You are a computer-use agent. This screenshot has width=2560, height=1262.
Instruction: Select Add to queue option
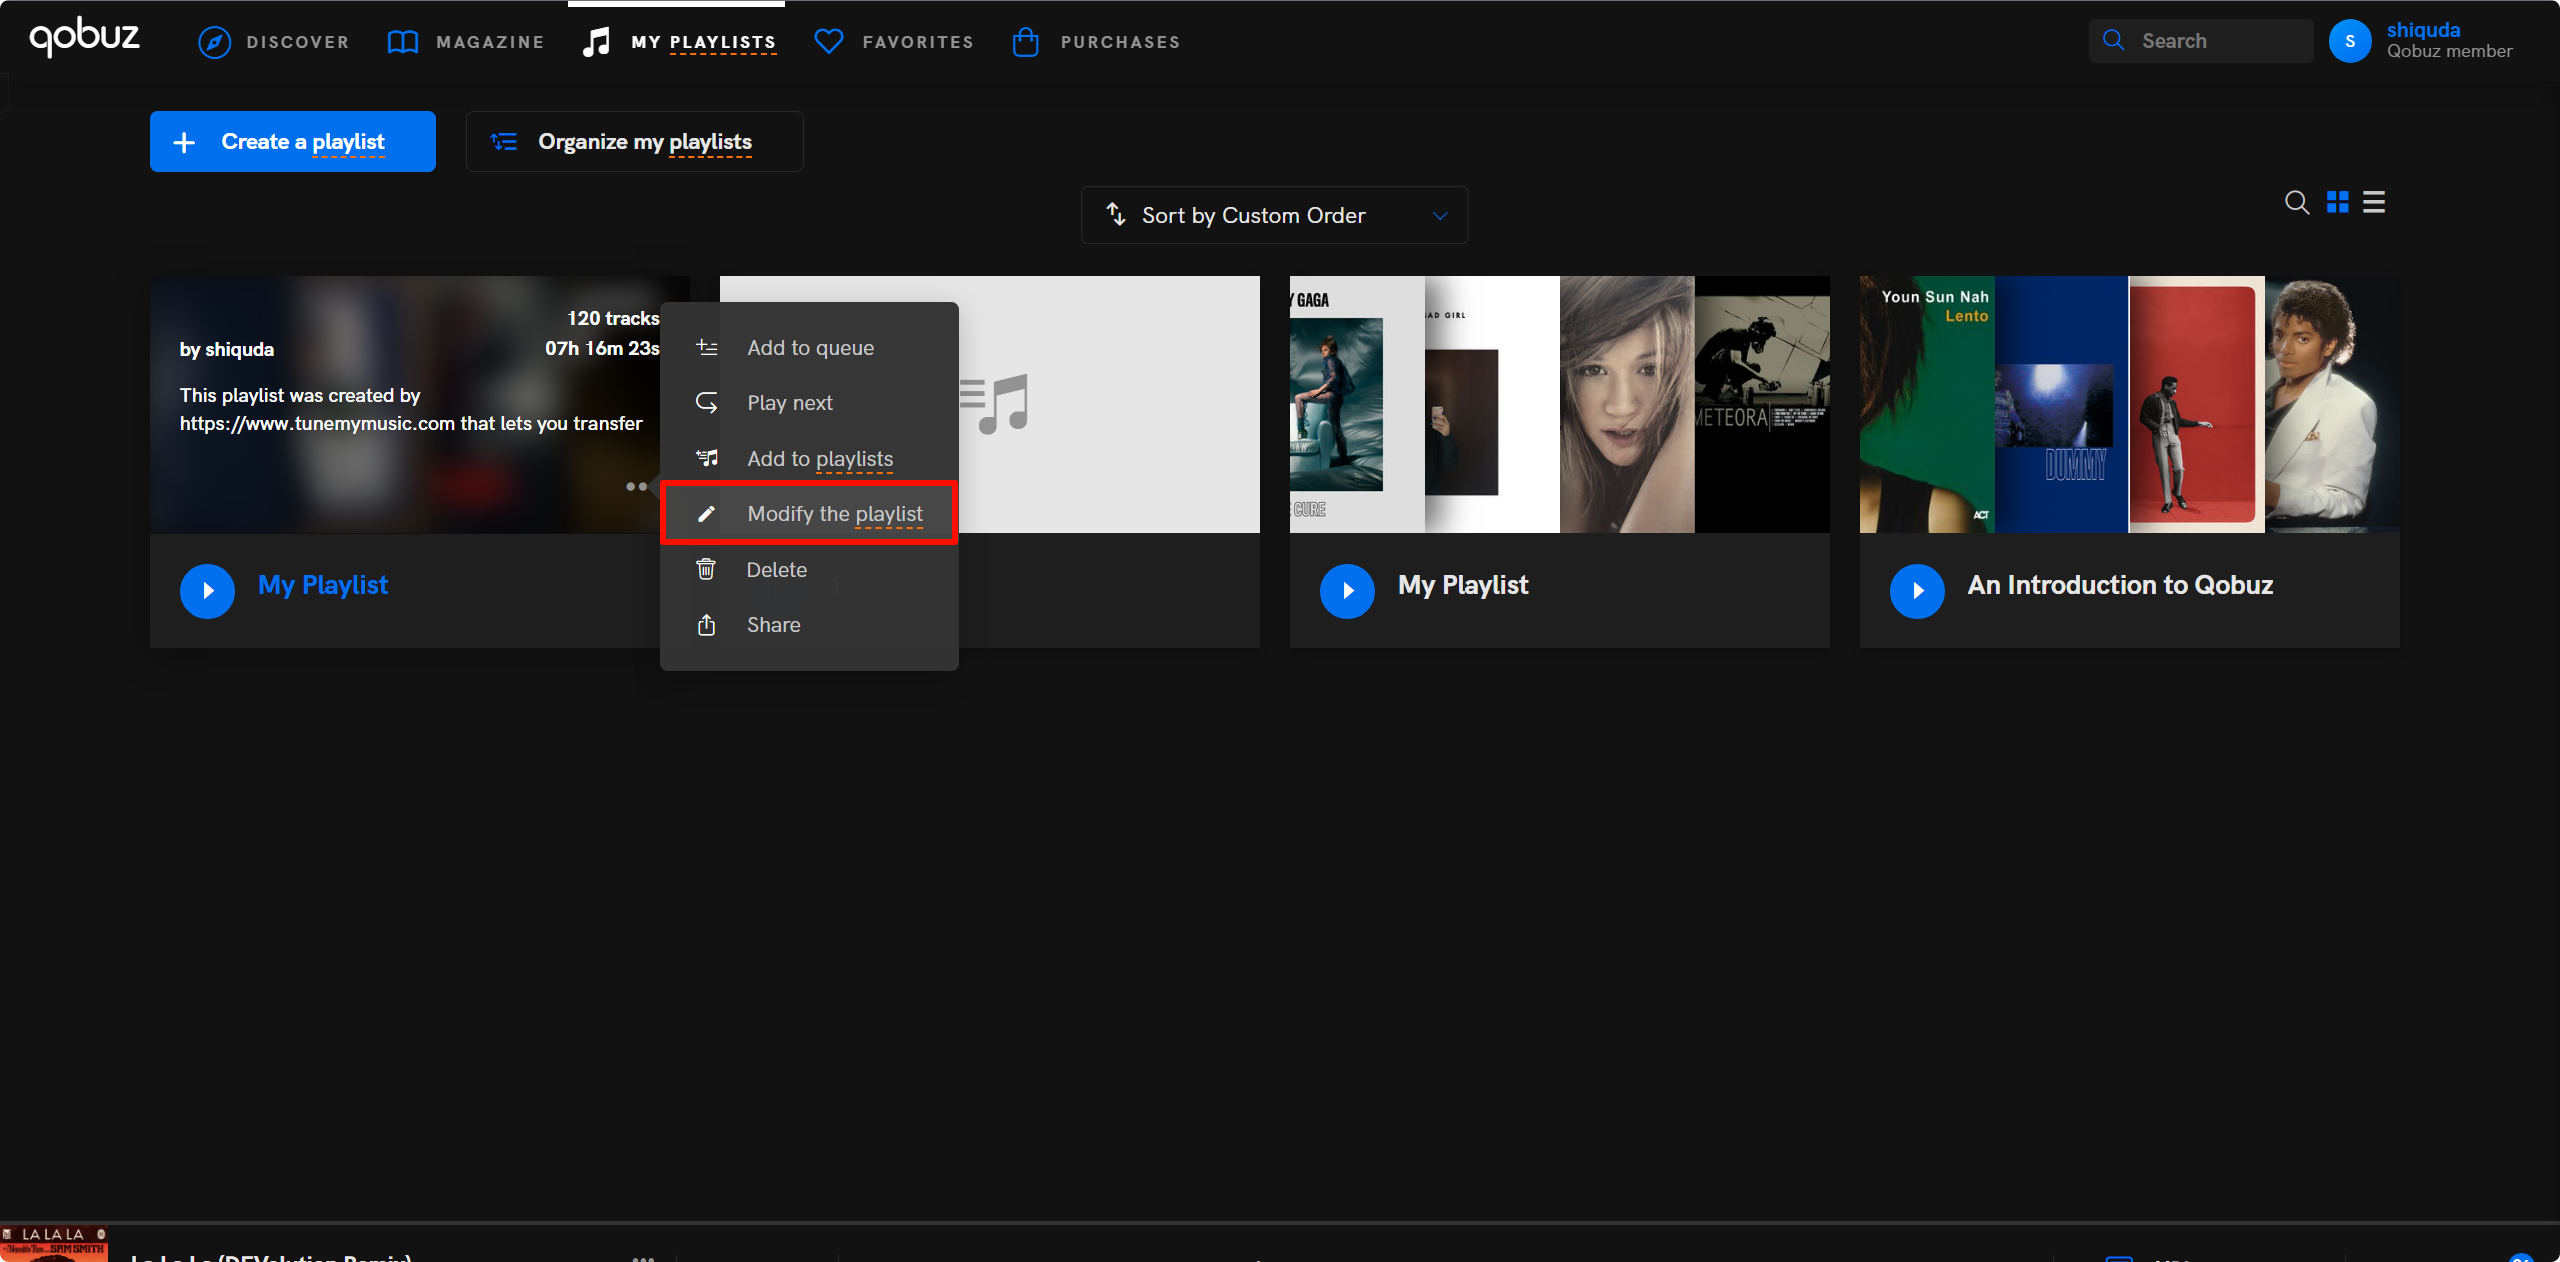[x=810, y=348]
